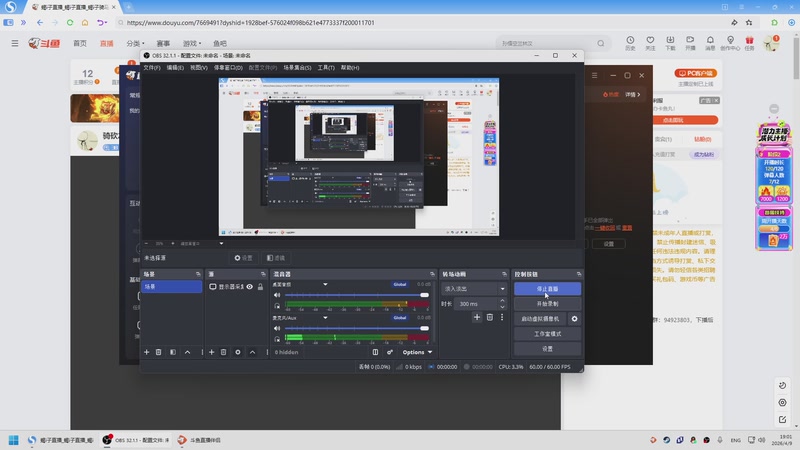Select the scene item in Scenes list
This screenshot has height=450, width=800.
click(x=171, y=287)
